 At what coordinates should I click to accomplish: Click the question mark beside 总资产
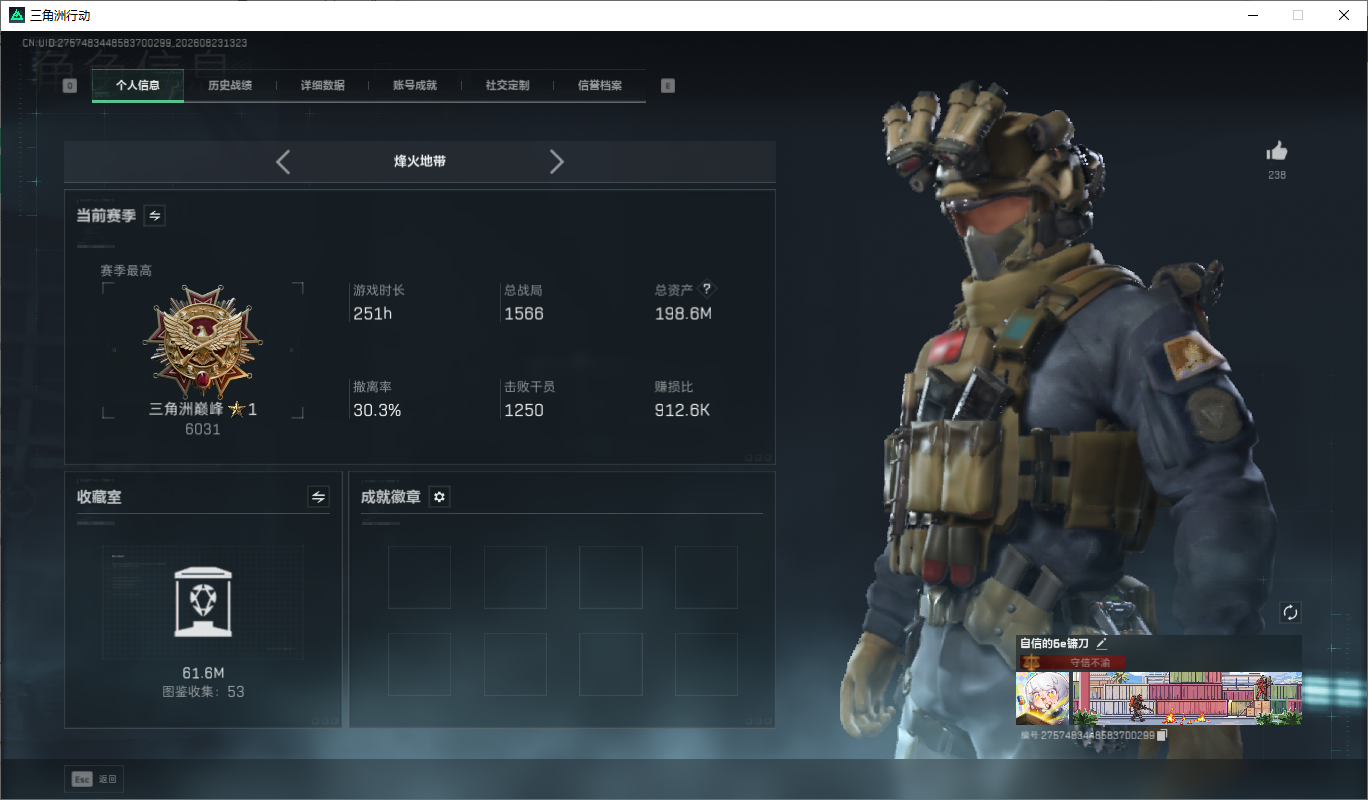pos(707,289)
